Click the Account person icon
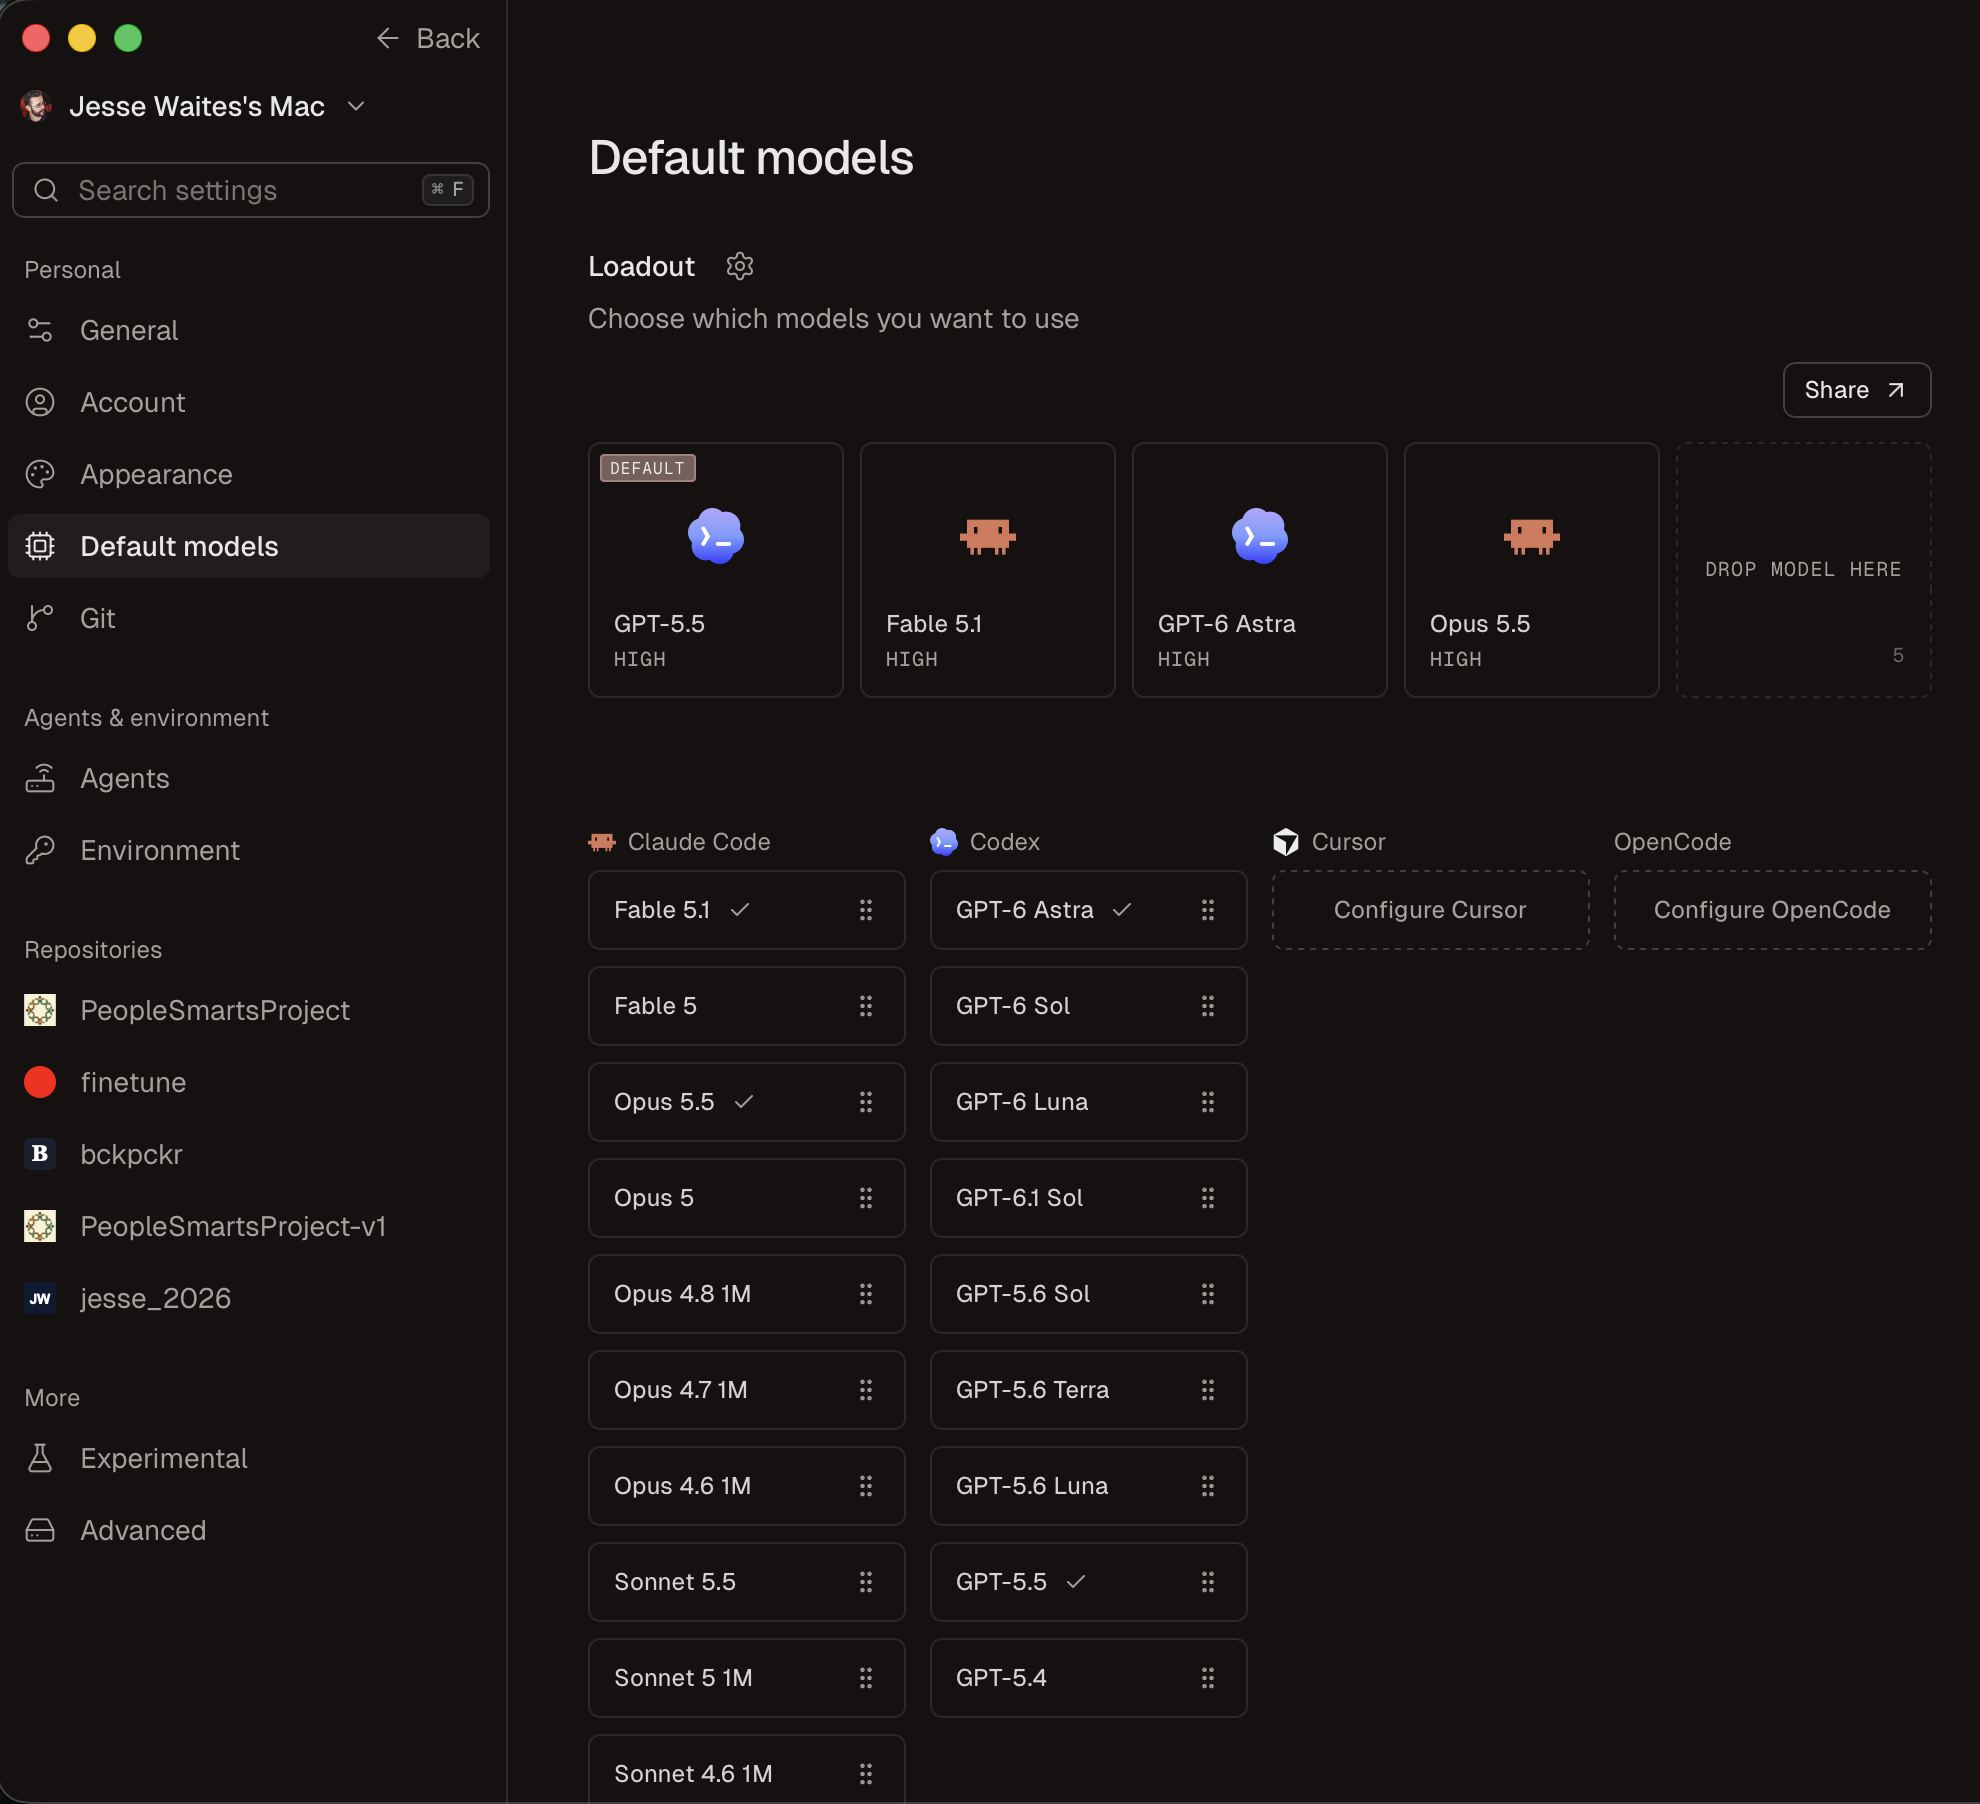Screen dimensions: 1980x1804 tap(40, 402)
